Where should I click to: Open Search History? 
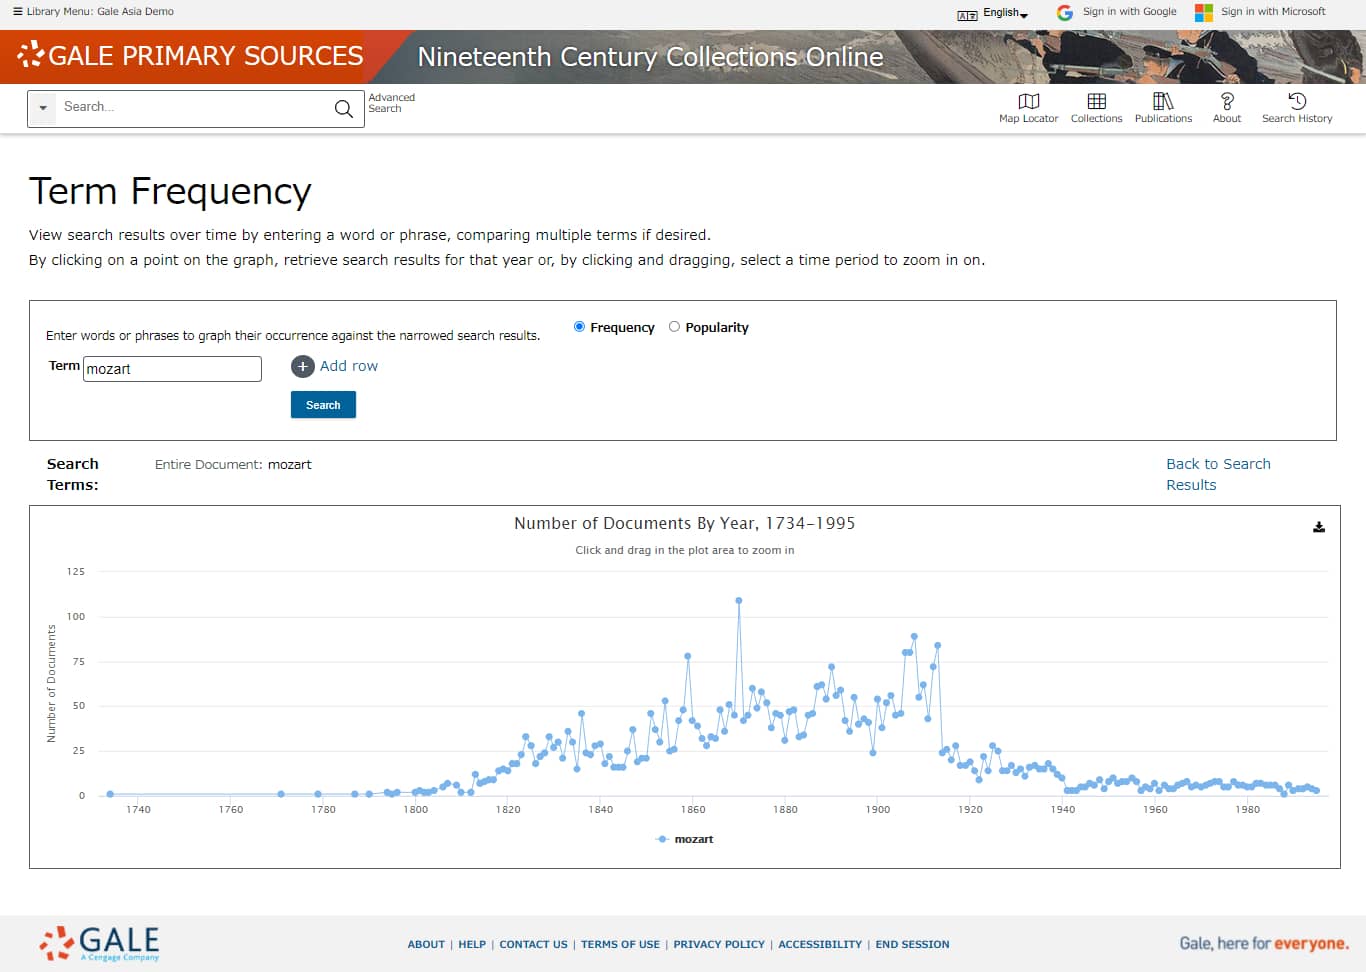[x=1297, y=108]
